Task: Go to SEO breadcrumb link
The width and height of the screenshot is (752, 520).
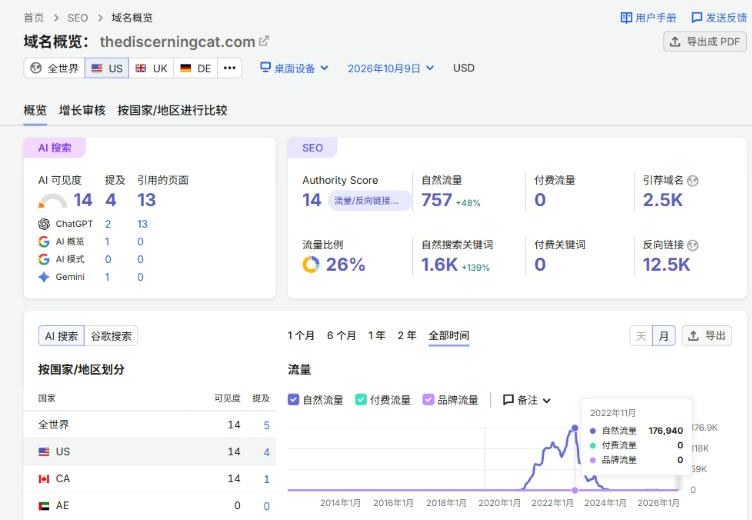Action: 78,18
